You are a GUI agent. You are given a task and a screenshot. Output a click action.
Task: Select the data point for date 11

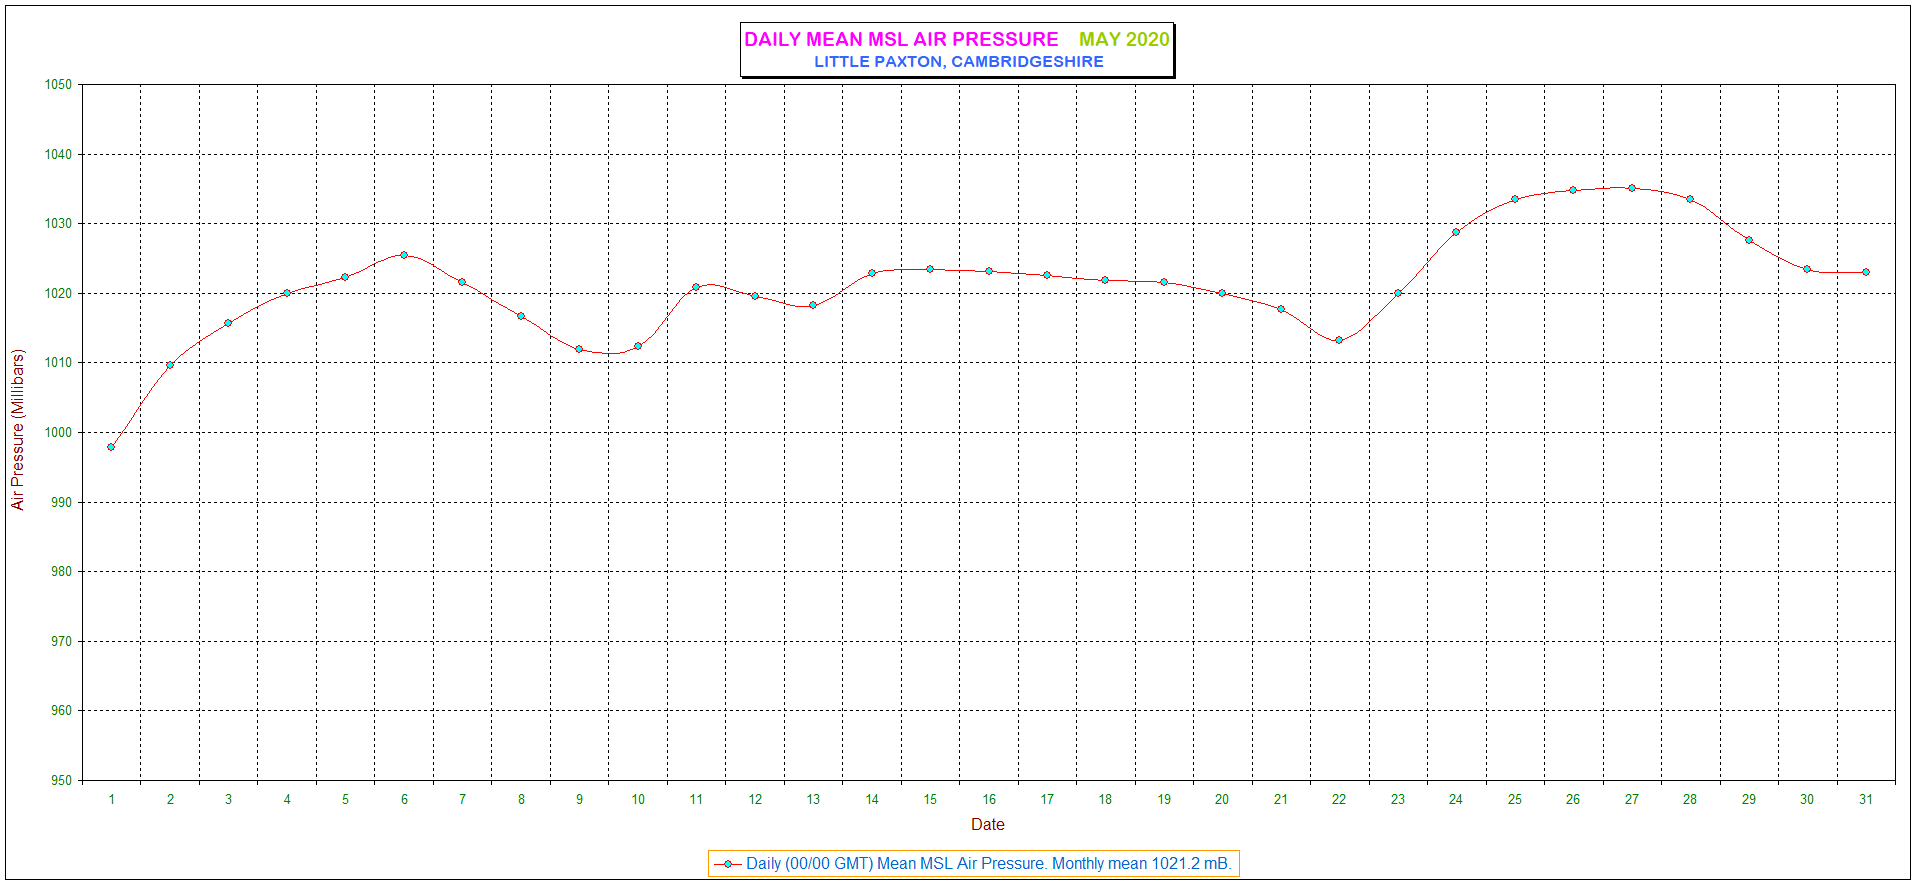pos(696,287)
